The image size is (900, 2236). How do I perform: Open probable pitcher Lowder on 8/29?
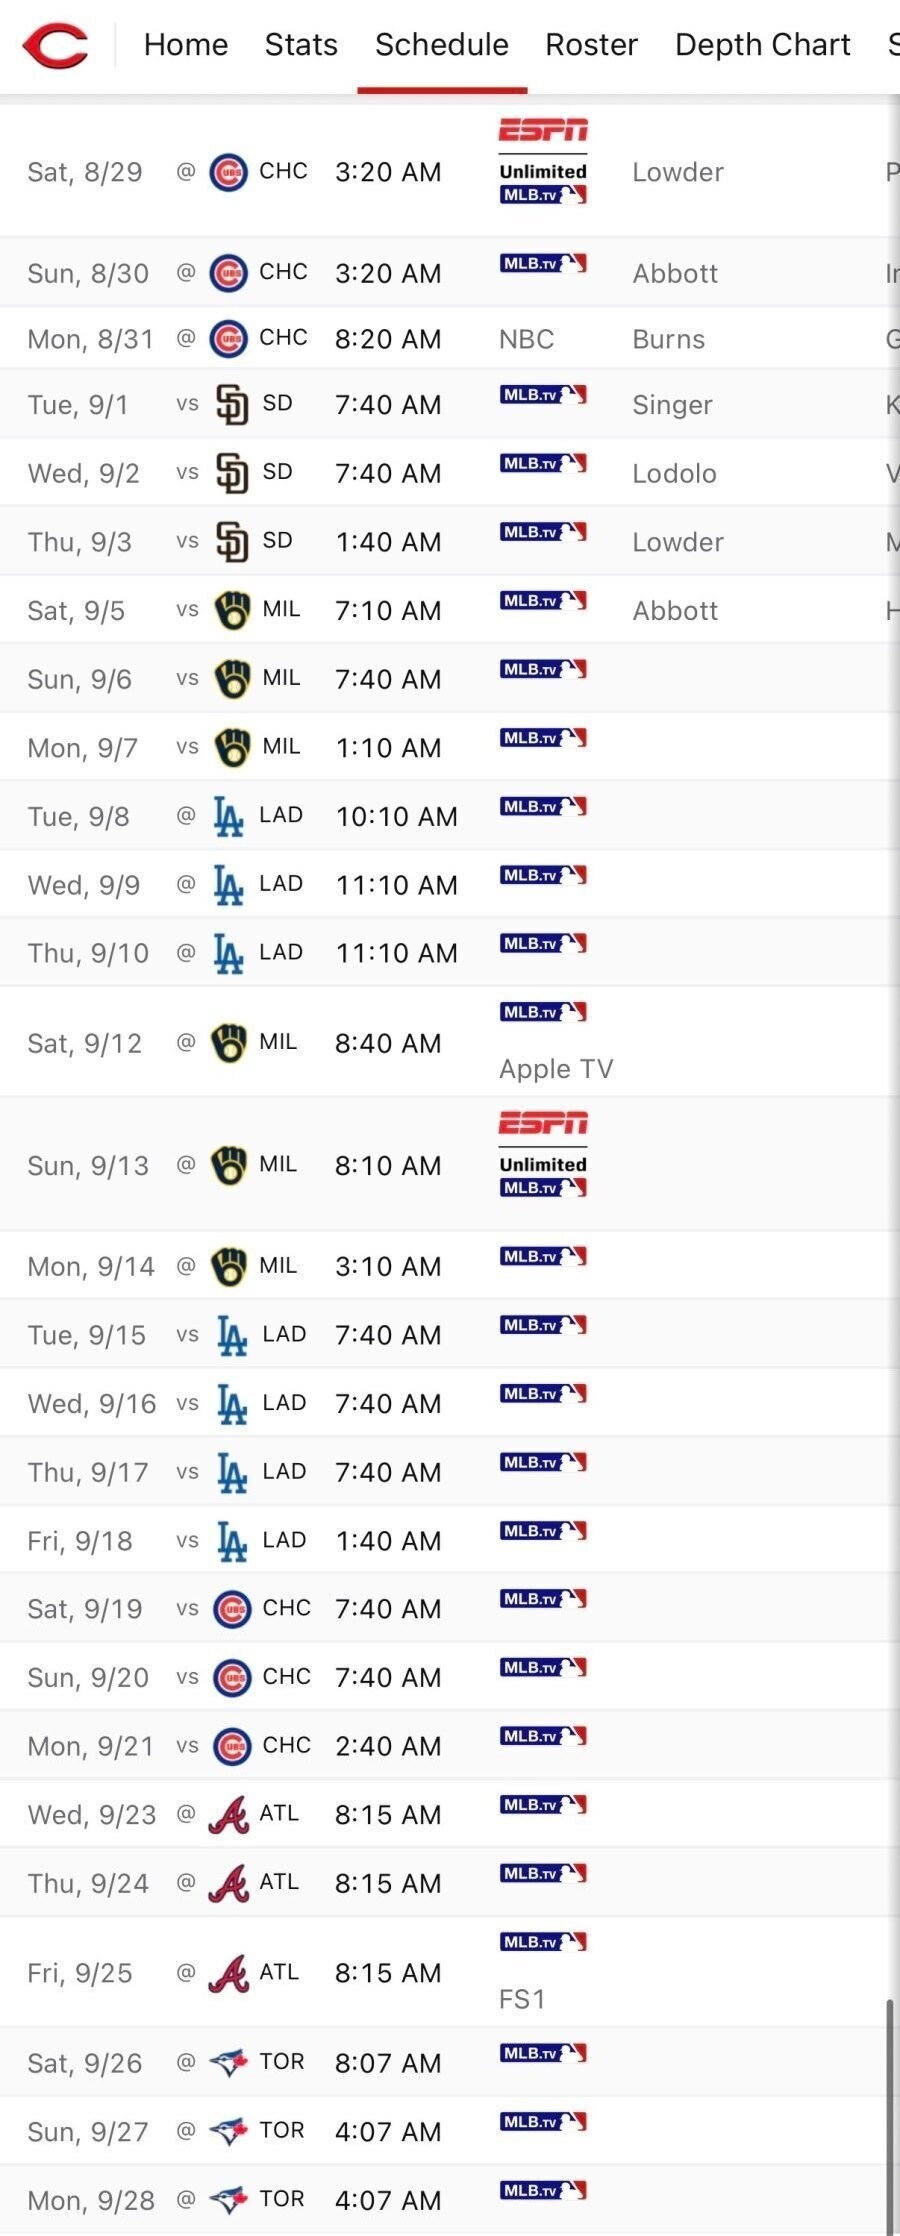point(678,172)
